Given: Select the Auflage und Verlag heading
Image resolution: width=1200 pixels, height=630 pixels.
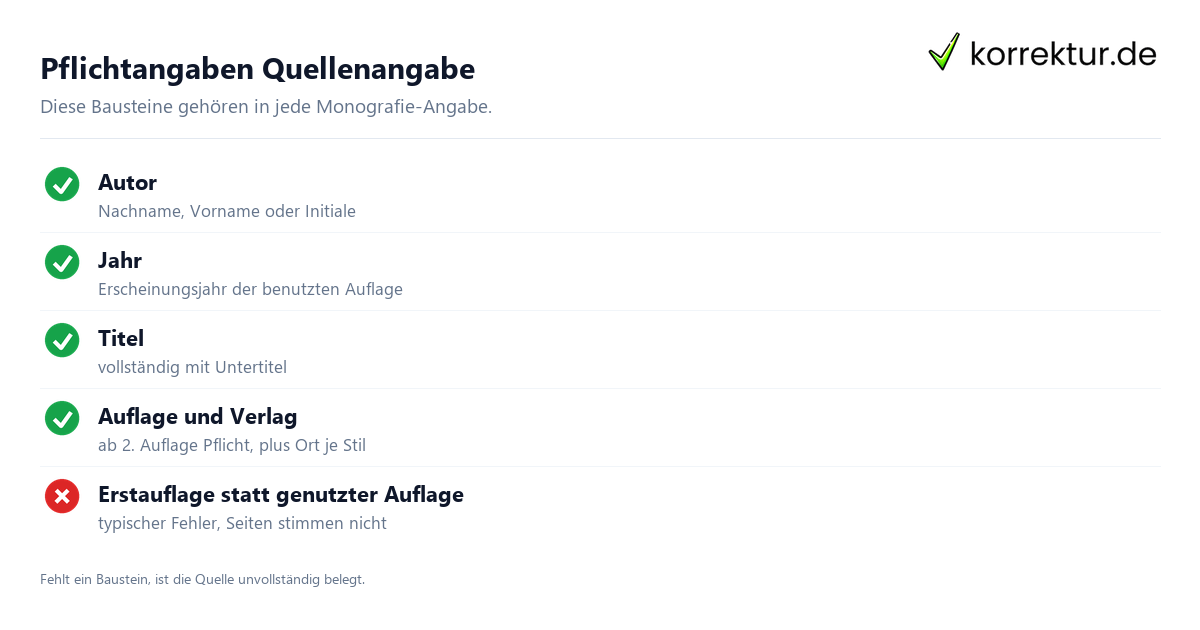Looking at the screenshot, I should click(198, 417).
